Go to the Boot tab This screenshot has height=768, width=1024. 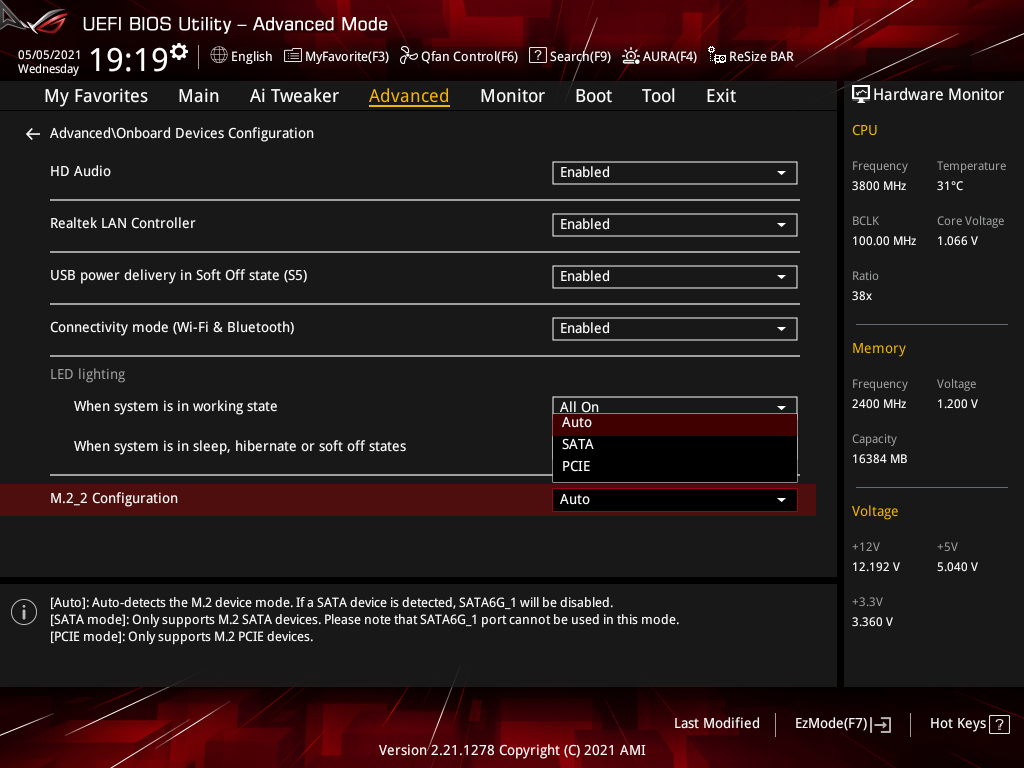tap(593, 96)
